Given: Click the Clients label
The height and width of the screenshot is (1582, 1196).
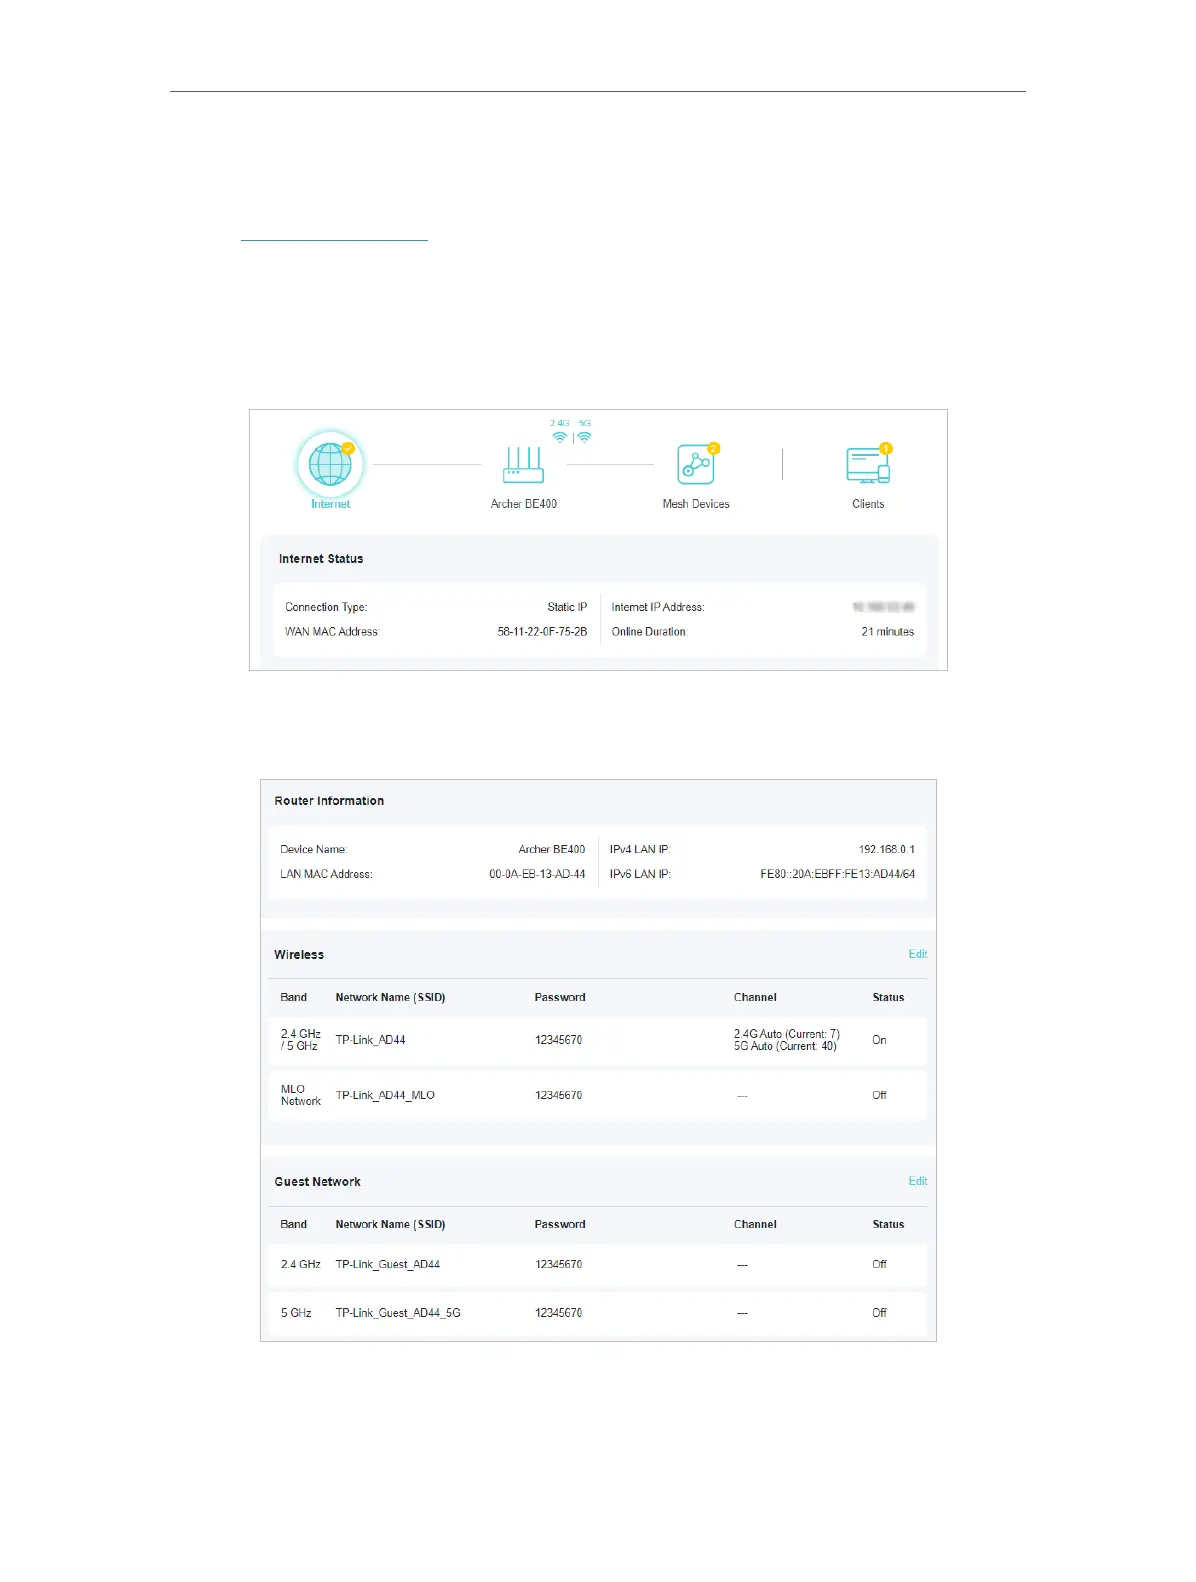Looking at the screenshot, I should tap(868, 504).
